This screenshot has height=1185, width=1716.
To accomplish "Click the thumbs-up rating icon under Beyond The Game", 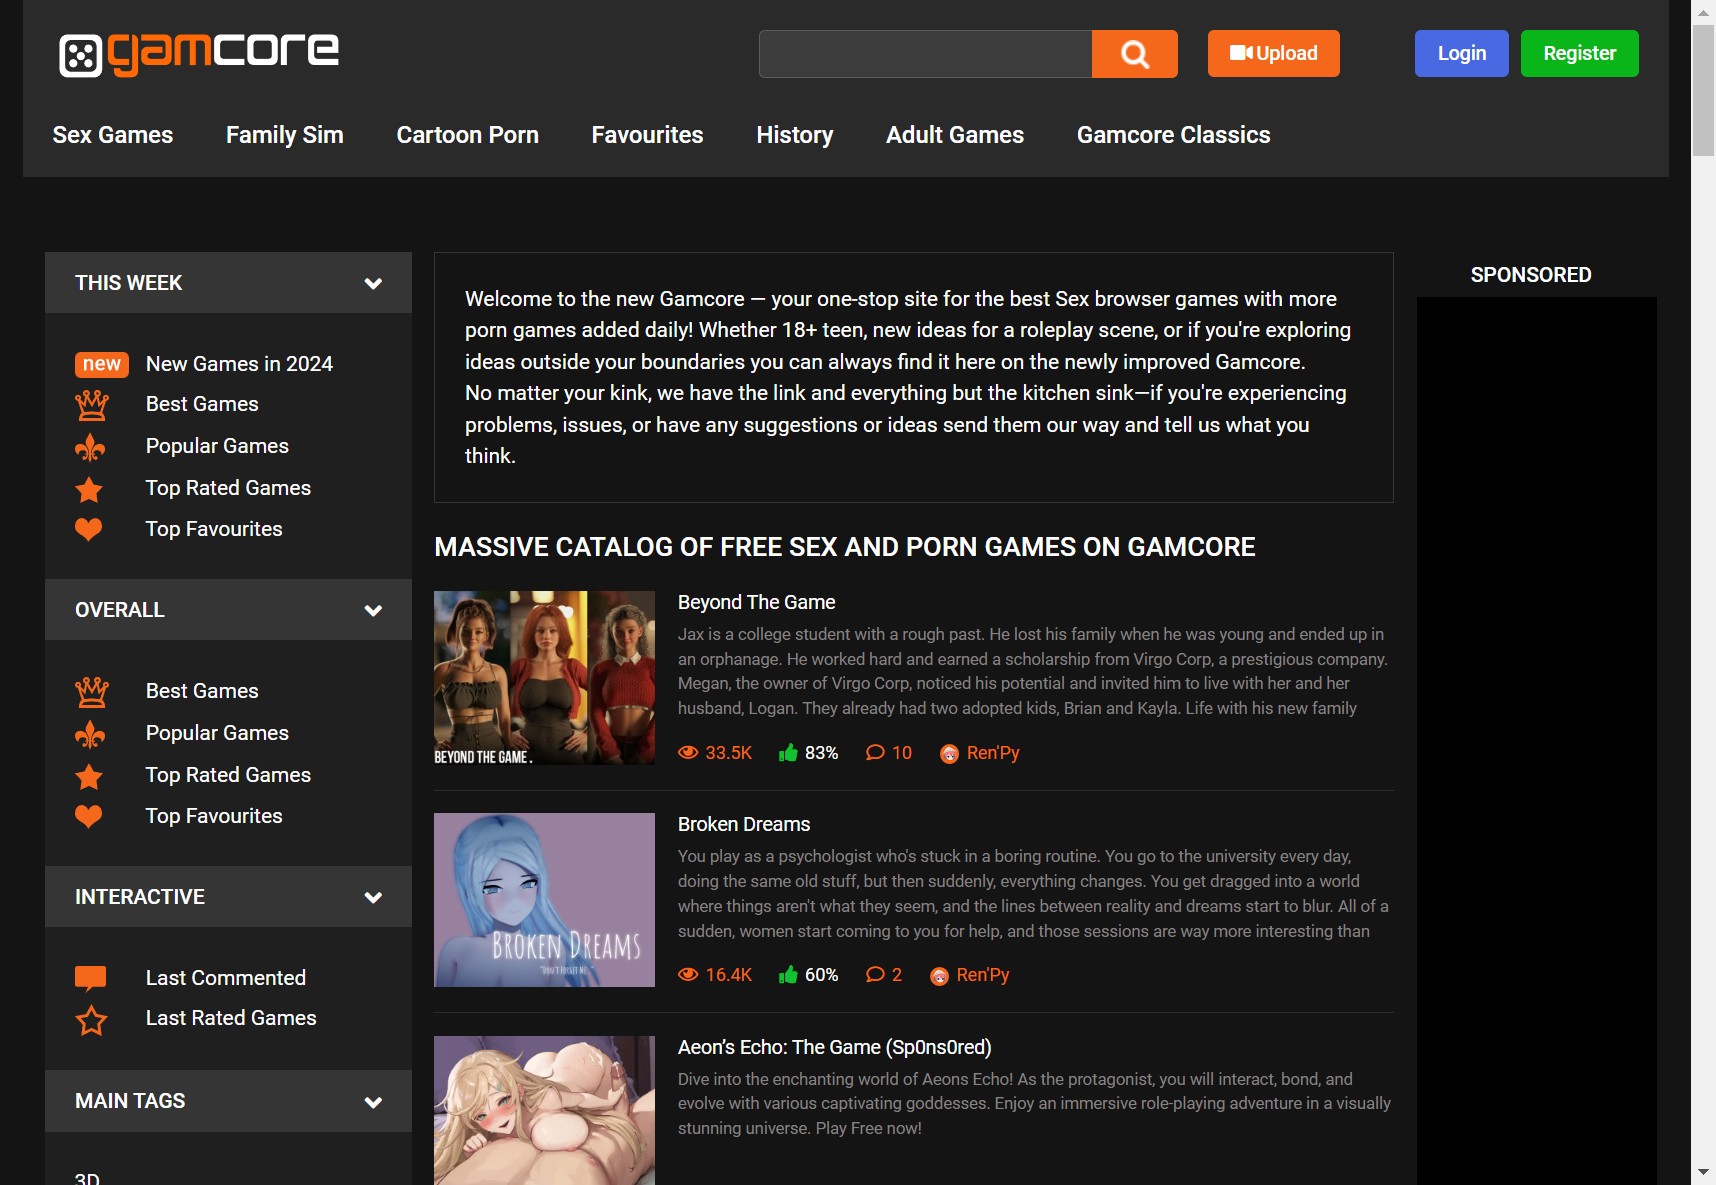I will (789, 753).
